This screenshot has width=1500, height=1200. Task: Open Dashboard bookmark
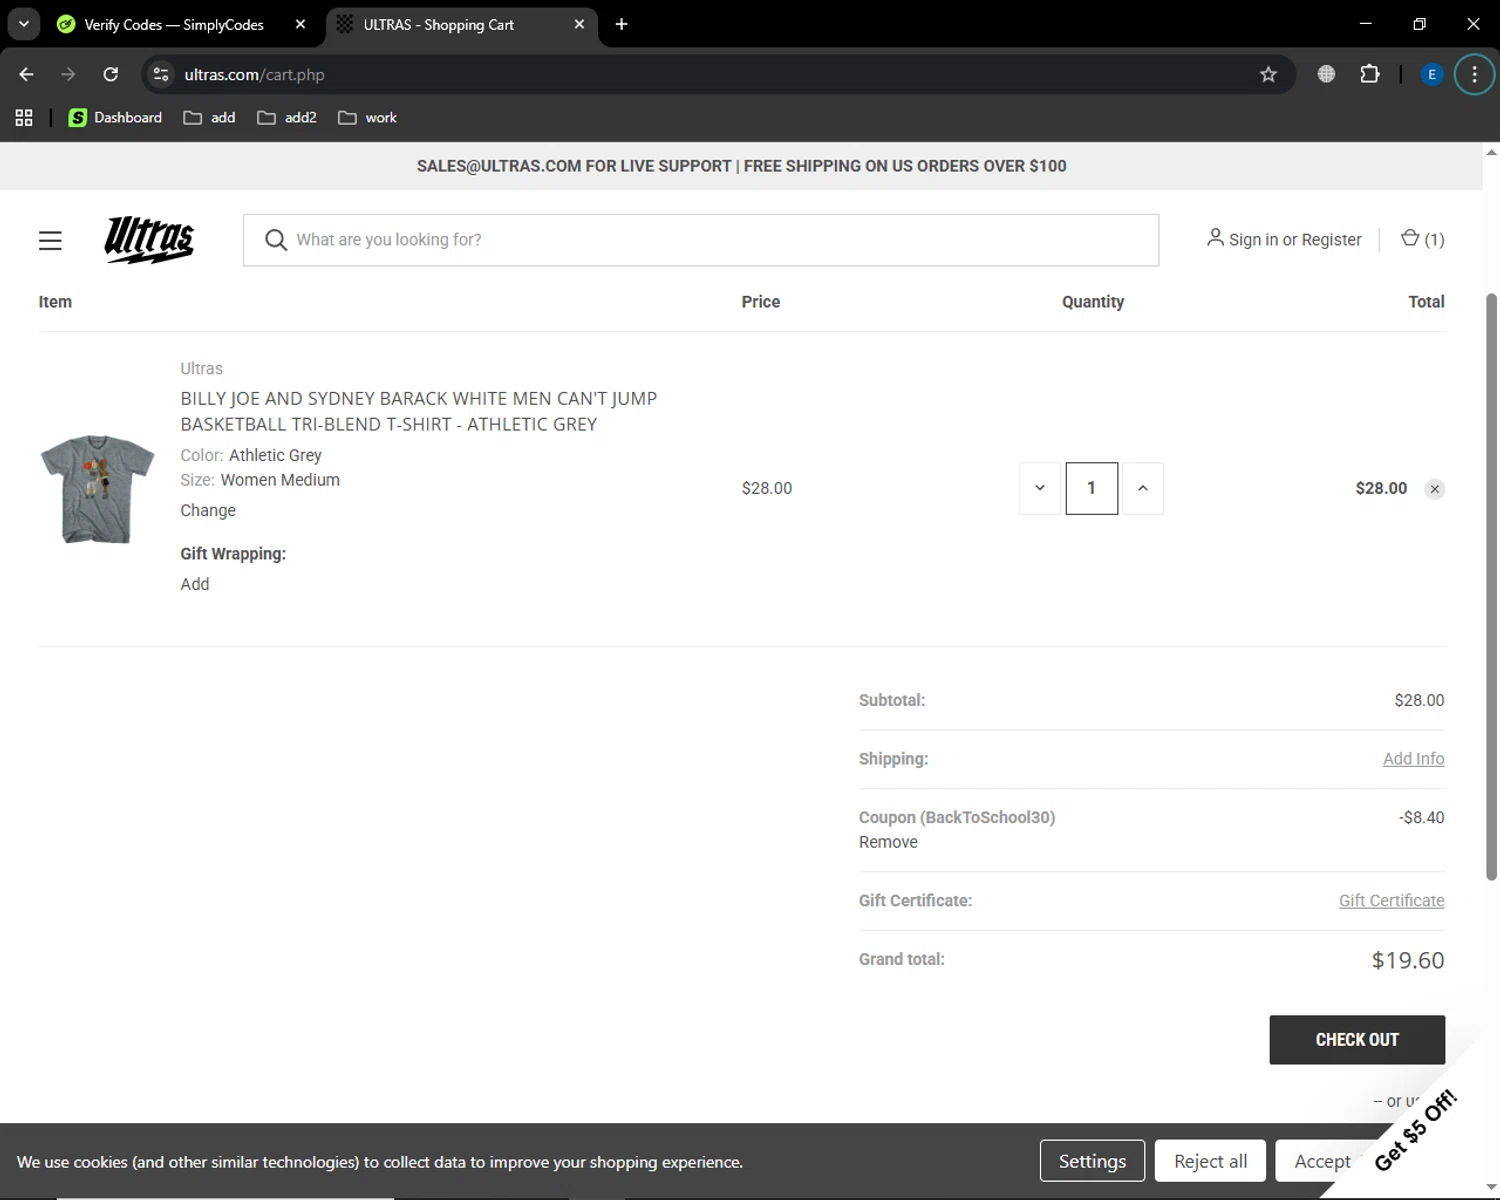click(115, 118)
